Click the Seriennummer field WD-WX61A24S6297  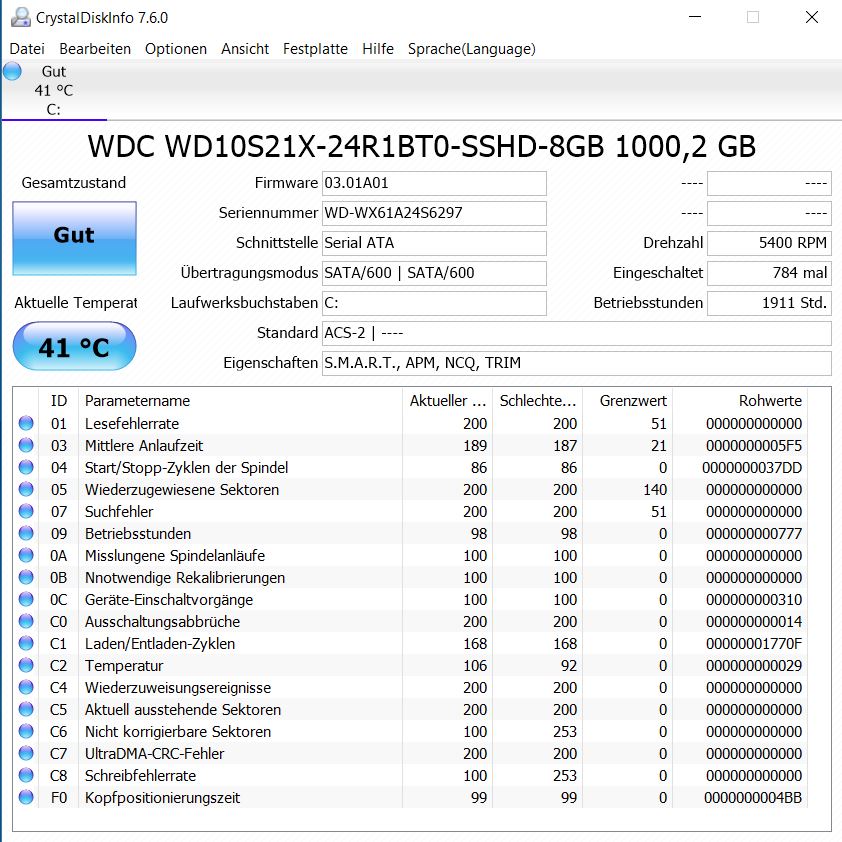pyautogui.click(x=434, y=213)
